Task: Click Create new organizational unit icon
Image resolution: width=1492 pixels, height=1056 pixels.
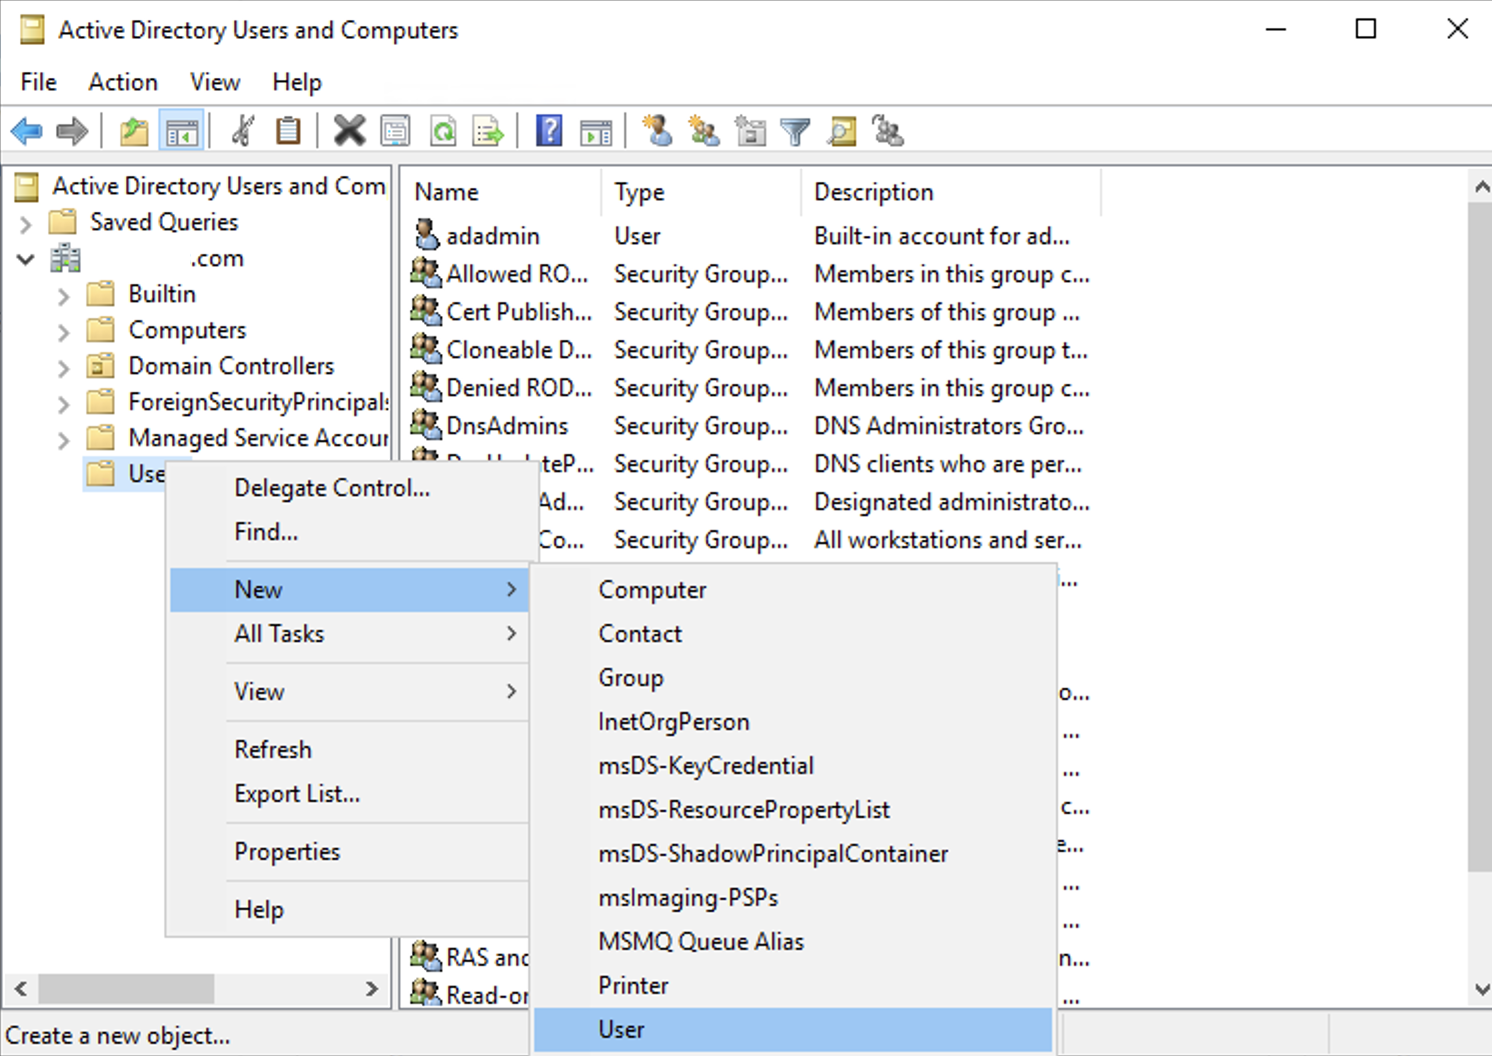Action: click(x=749, y=131)
